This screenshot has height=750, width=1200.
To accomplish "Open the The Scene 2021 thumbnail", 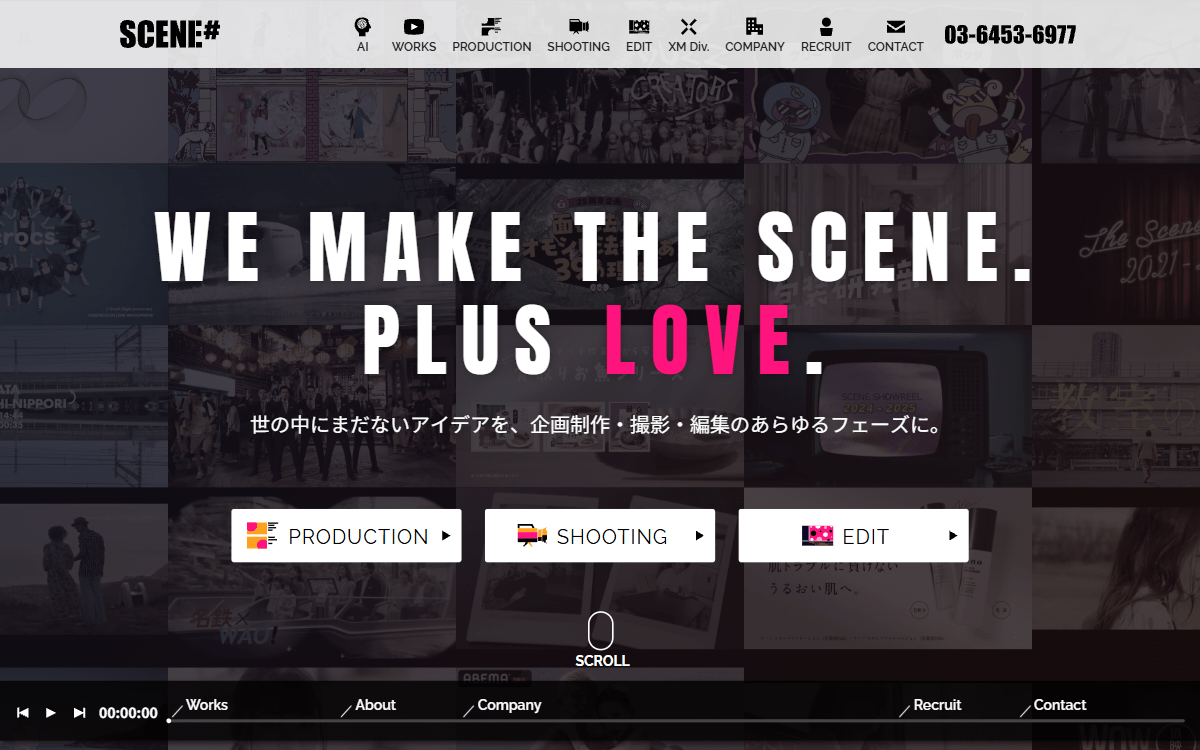I will point(1116,245).
